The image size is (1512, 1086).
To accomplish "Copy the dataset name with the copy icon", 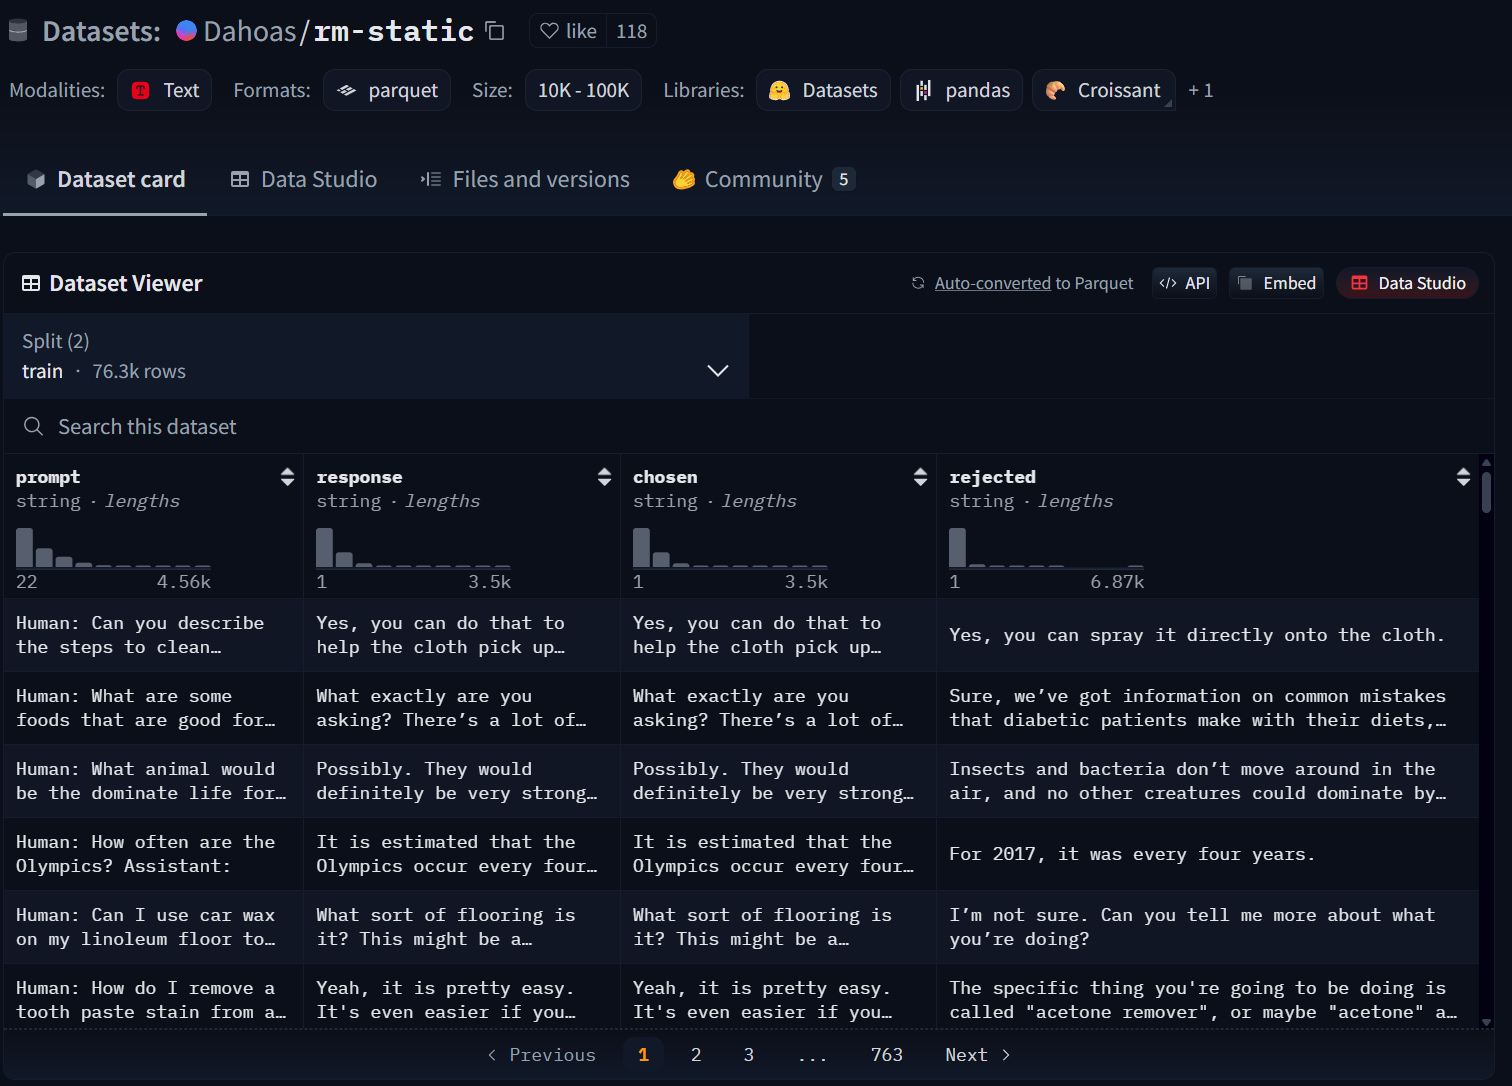I will 495,31.
